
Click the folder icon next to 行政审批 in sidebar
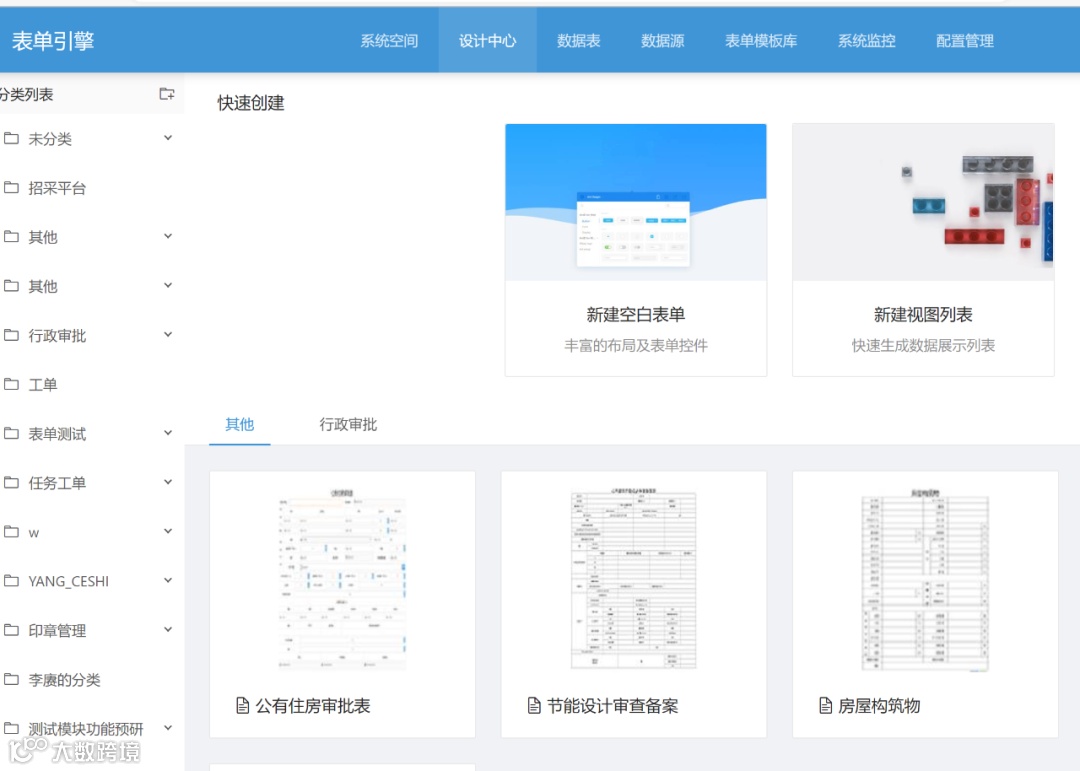coord(11,335)
